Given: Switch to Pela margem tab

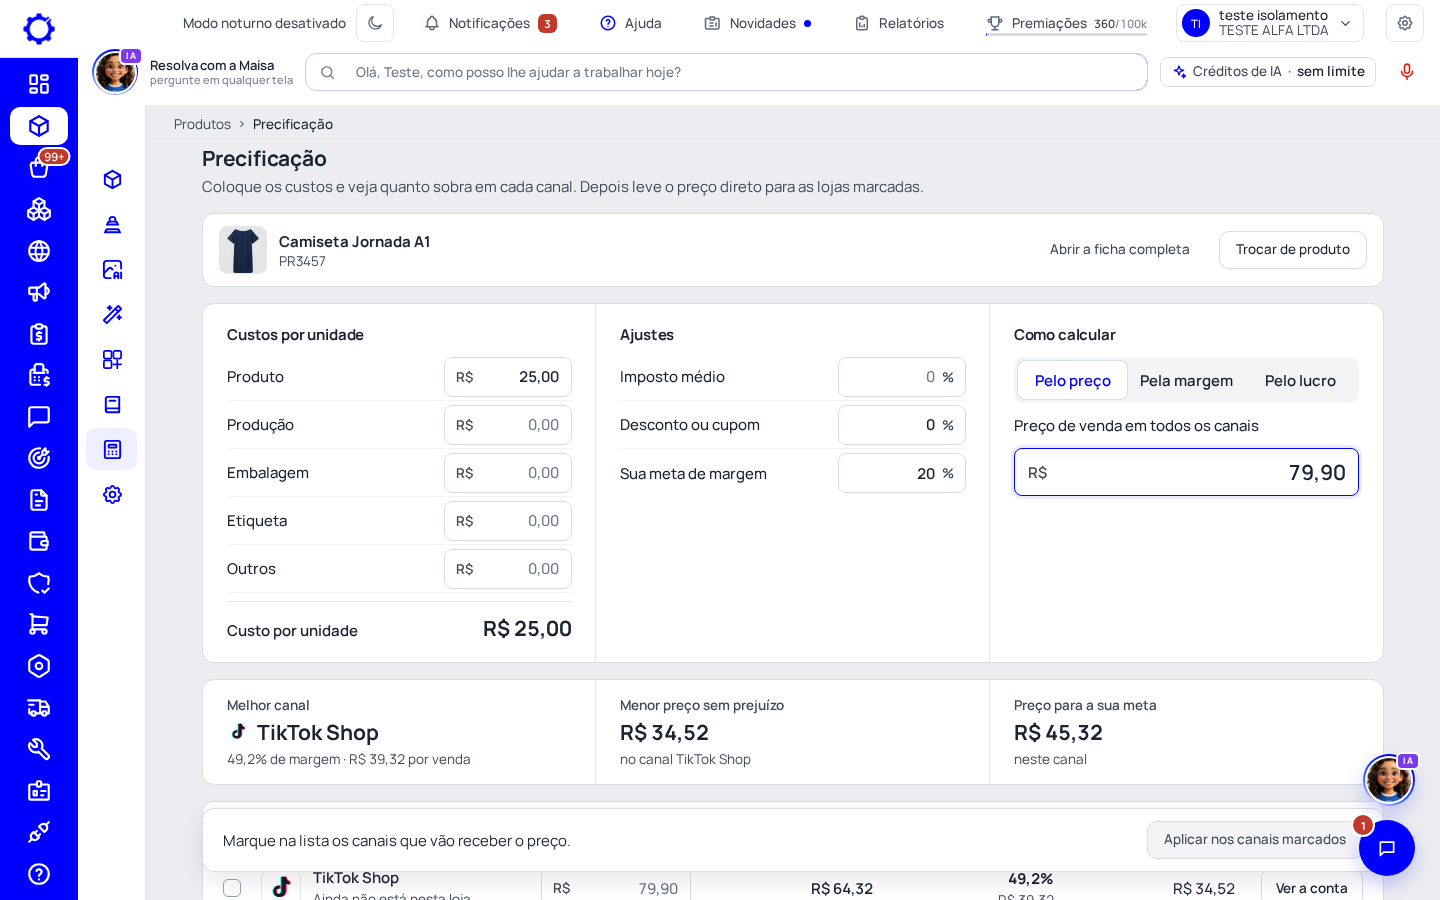Looking at the screenshot, I should click(1186, 380).
